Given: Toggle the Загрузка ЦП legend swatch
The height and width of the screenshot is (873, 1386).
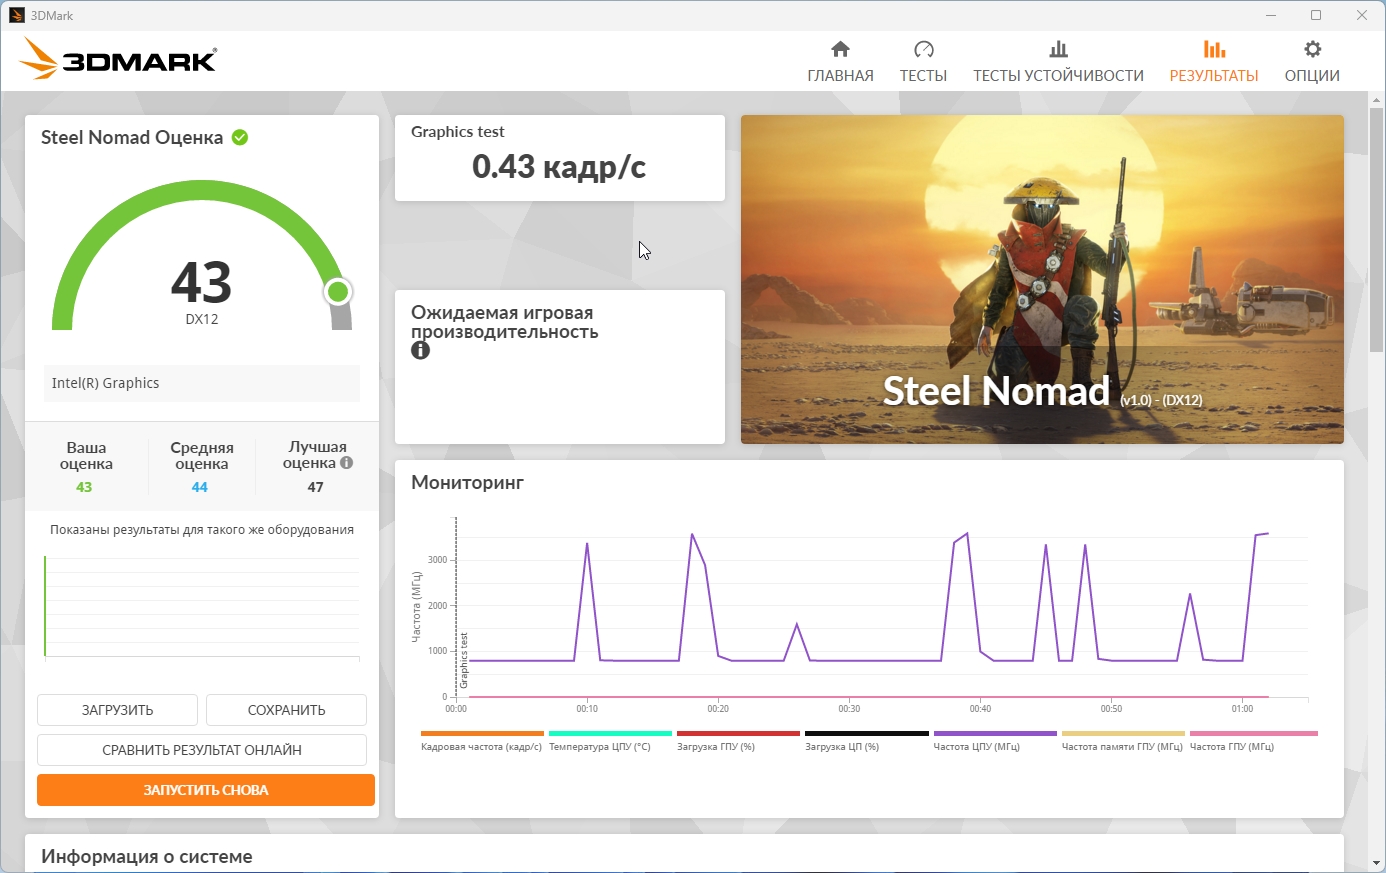Looking at the screenshot, I should click(866, 734).
